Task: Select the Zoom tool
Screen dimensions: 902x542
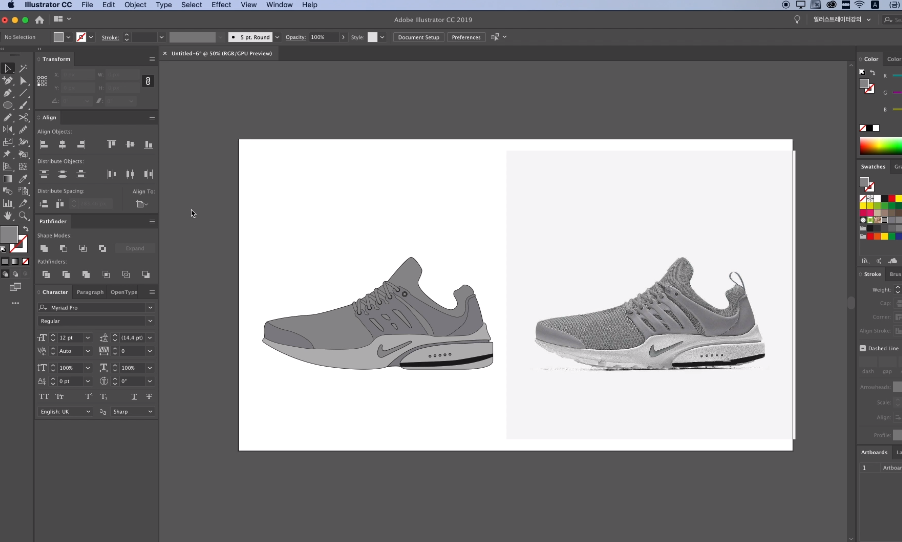Action: [x=23, y=216]
